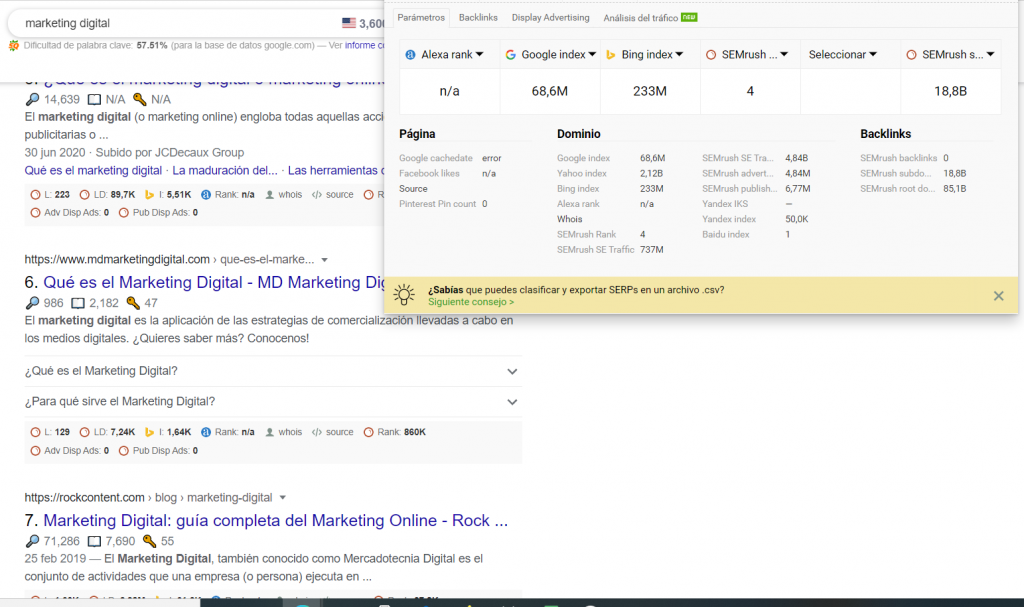Click the page icon next to 2,182
1024x607 pixels.
[x=78, y=303]
